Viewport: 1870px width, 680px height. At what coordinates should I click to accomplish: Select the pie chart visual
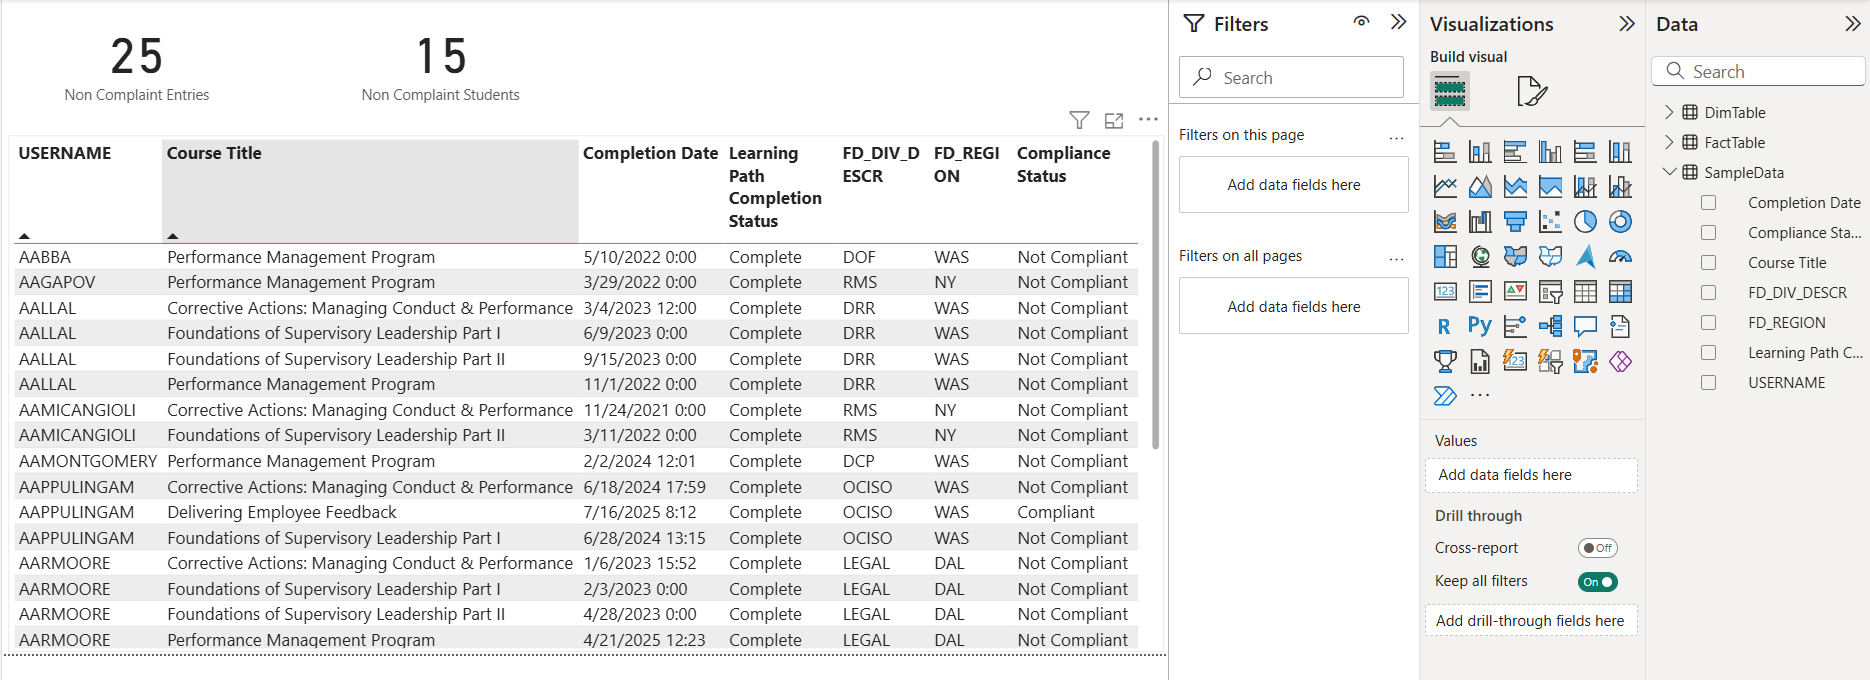(1585, 222)
